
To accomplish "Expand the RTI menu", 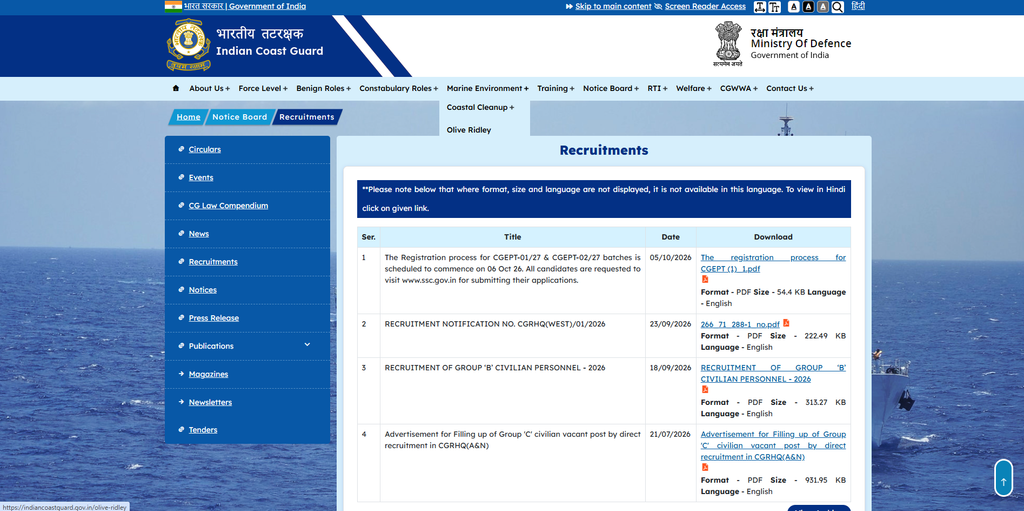I will 657,88.
